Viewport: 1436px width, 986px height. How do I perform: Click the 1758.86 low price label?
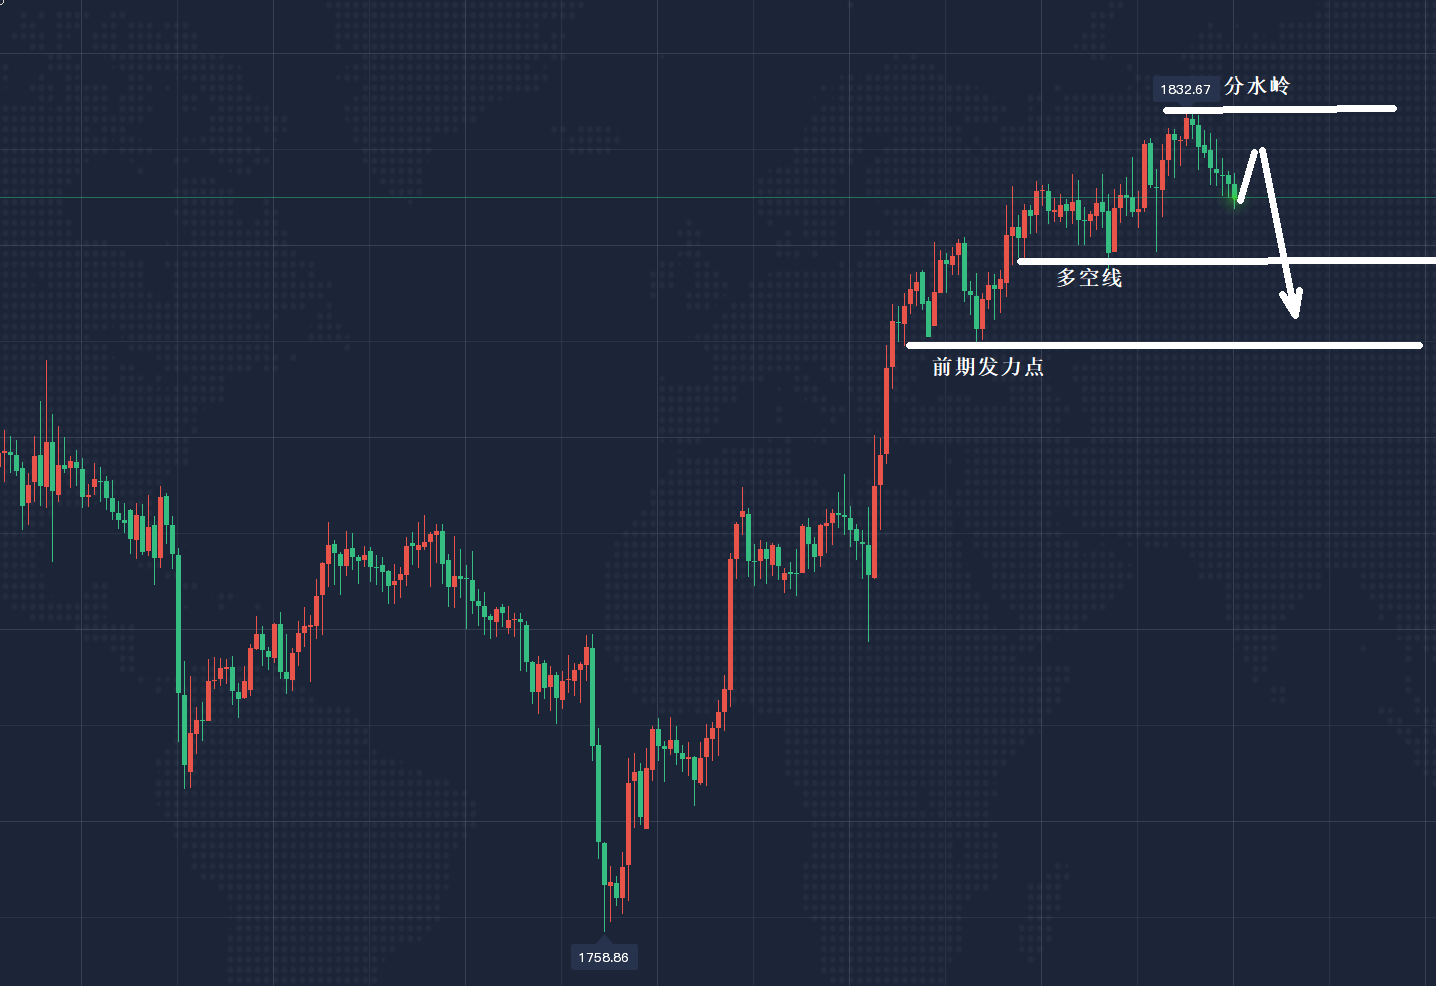click(603, 957)
